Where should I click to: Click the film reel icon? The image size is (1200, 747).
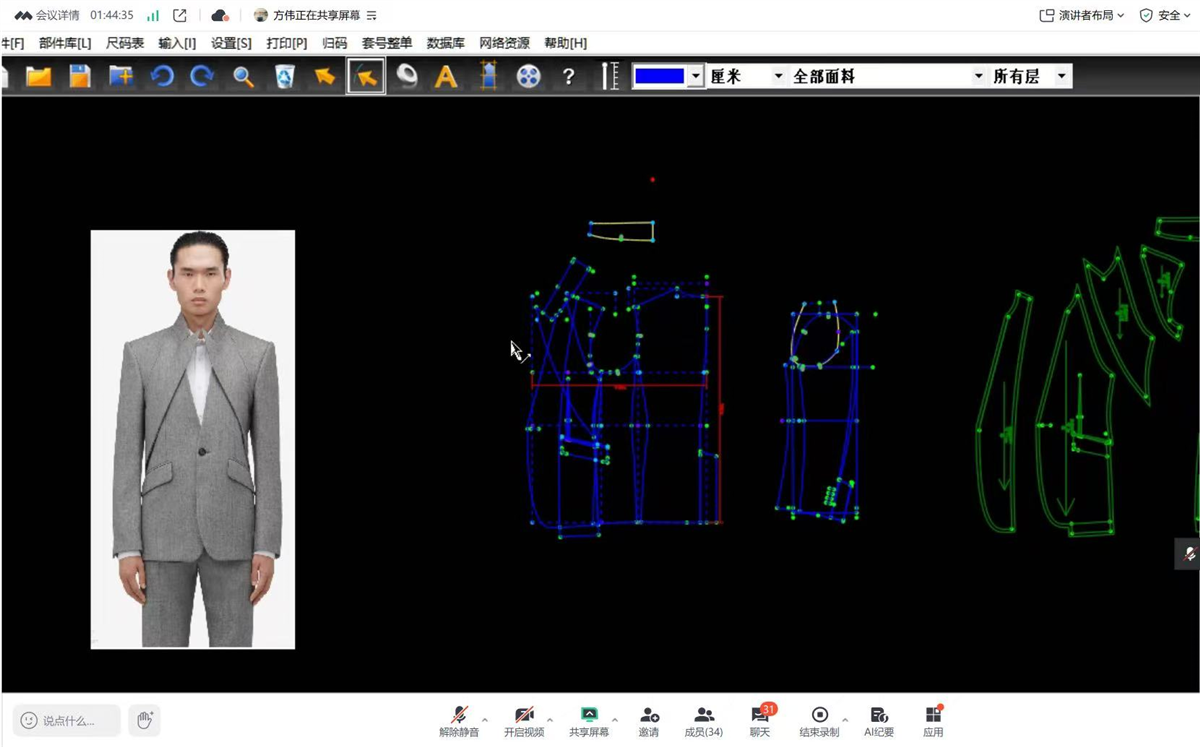(528, 76)
